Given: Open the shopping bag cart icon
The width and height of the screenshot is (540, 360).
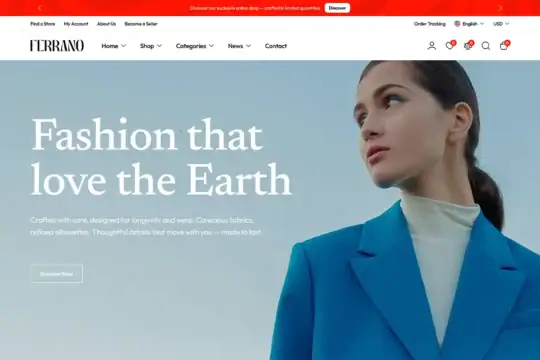Looking at the screenshot, I should [x=504, y=45].
